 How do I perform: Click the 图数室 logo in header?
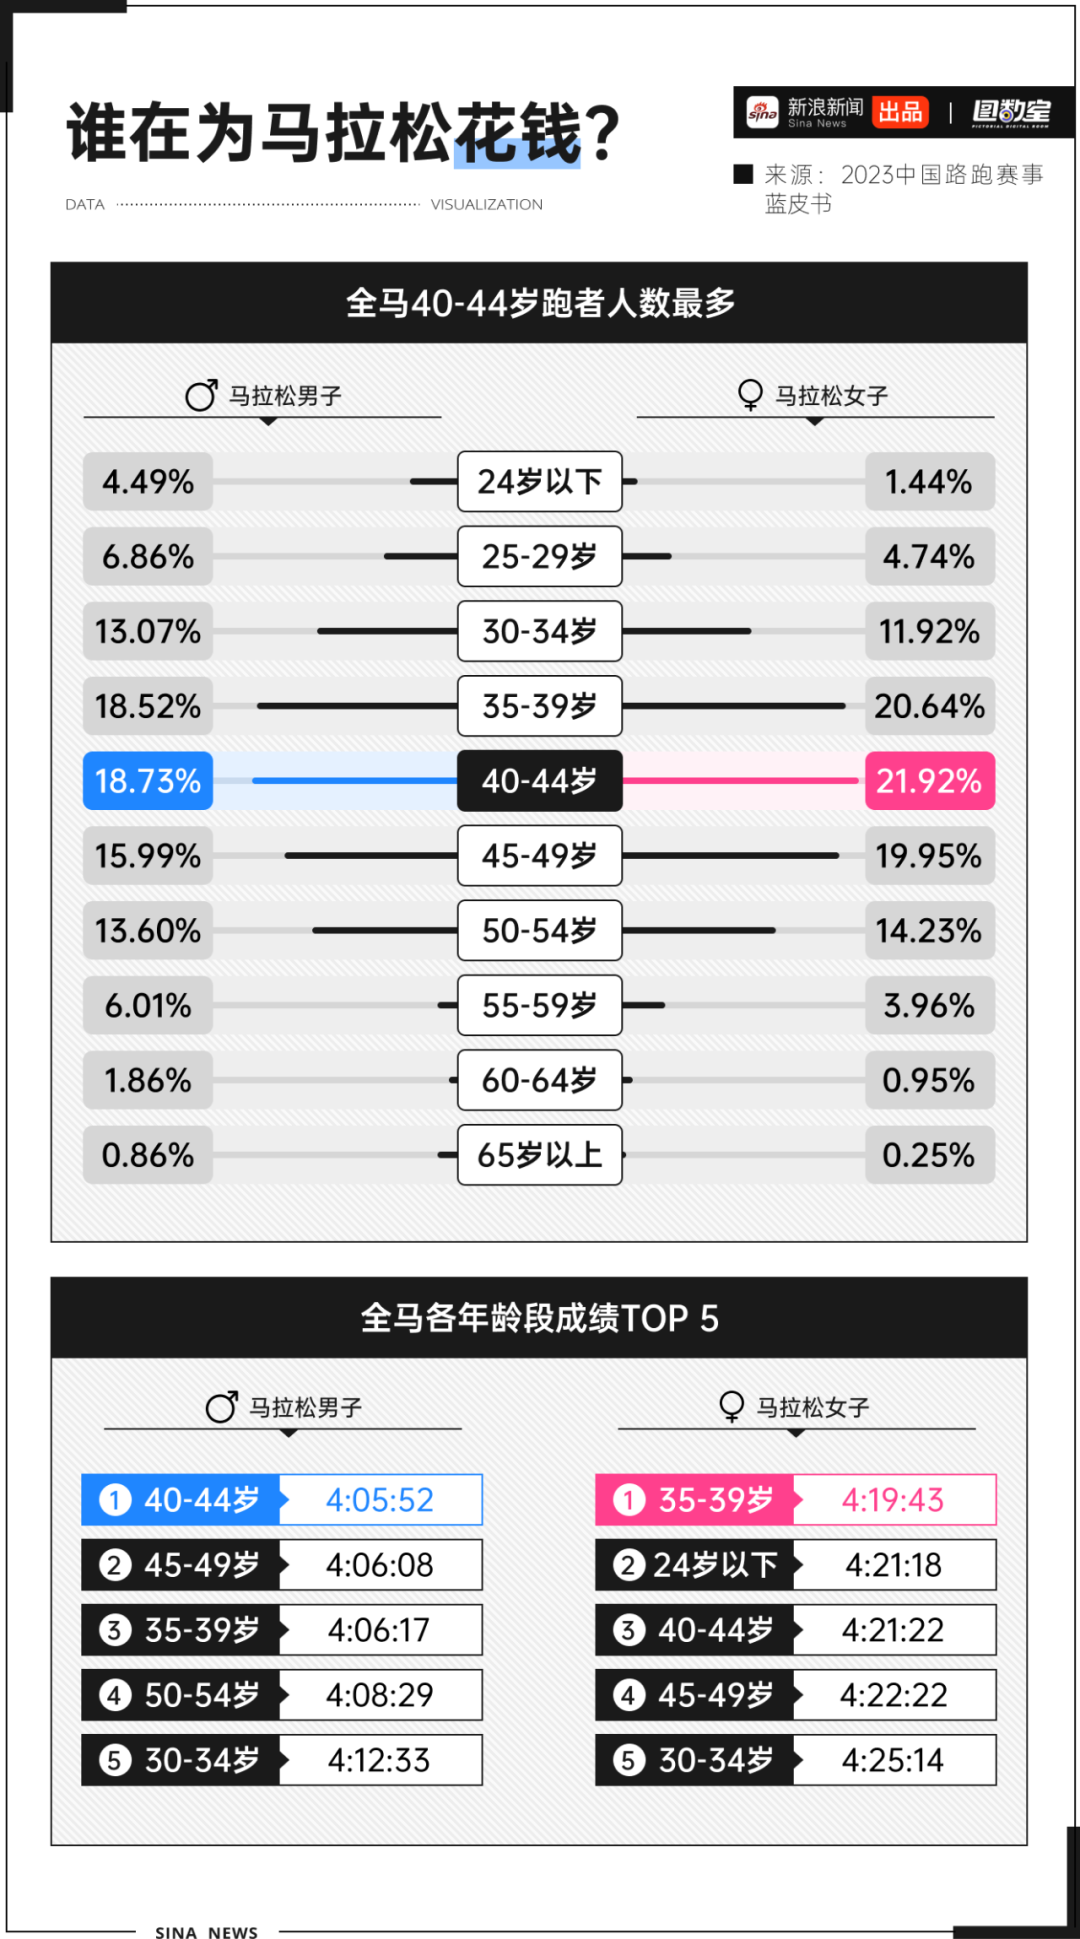(x=1012, y=113)
